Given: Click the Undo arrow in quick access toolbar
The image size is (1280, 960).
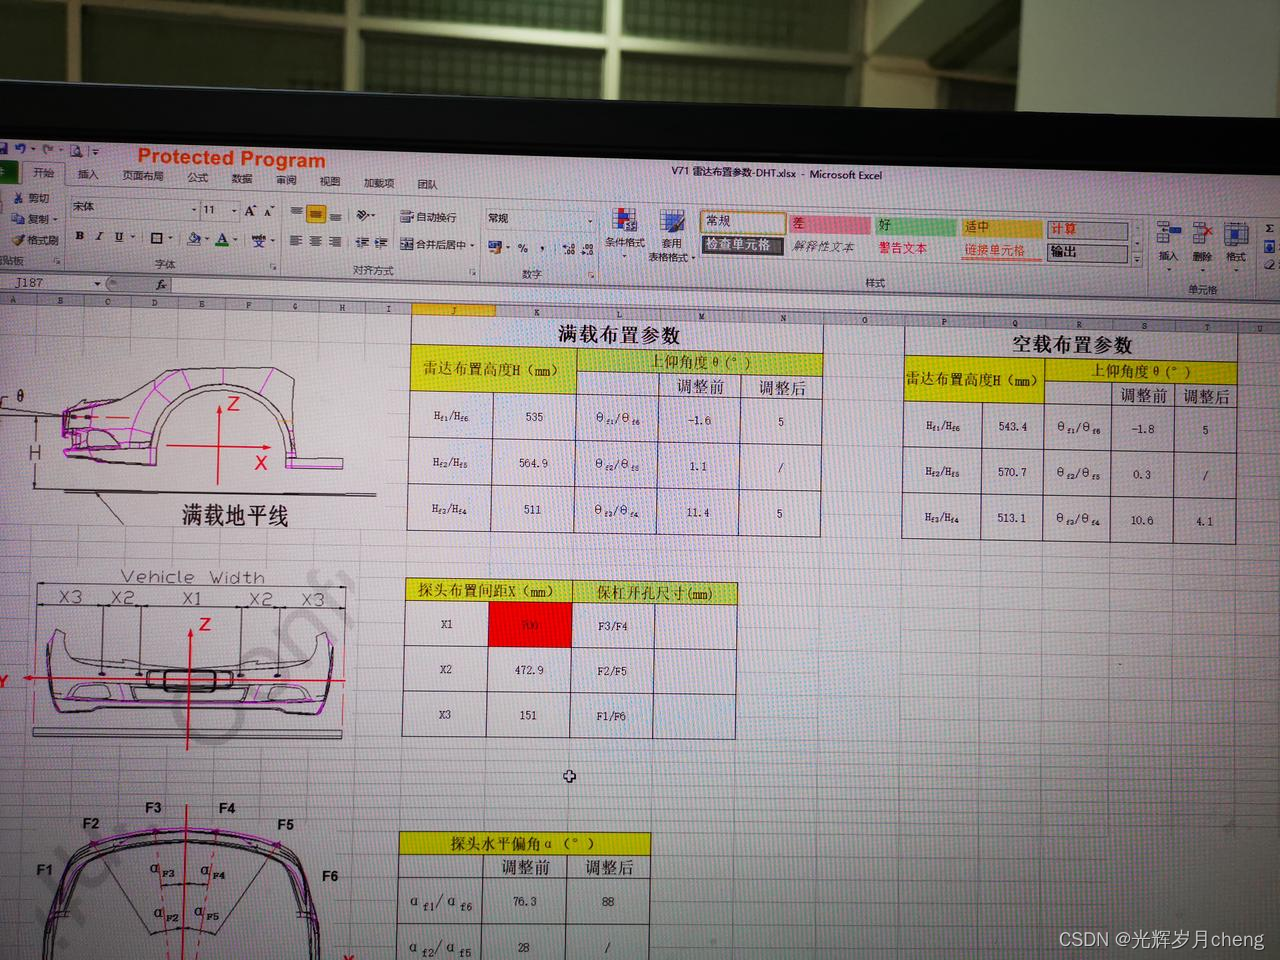Looking at the screenshot, I should point(19,149).
